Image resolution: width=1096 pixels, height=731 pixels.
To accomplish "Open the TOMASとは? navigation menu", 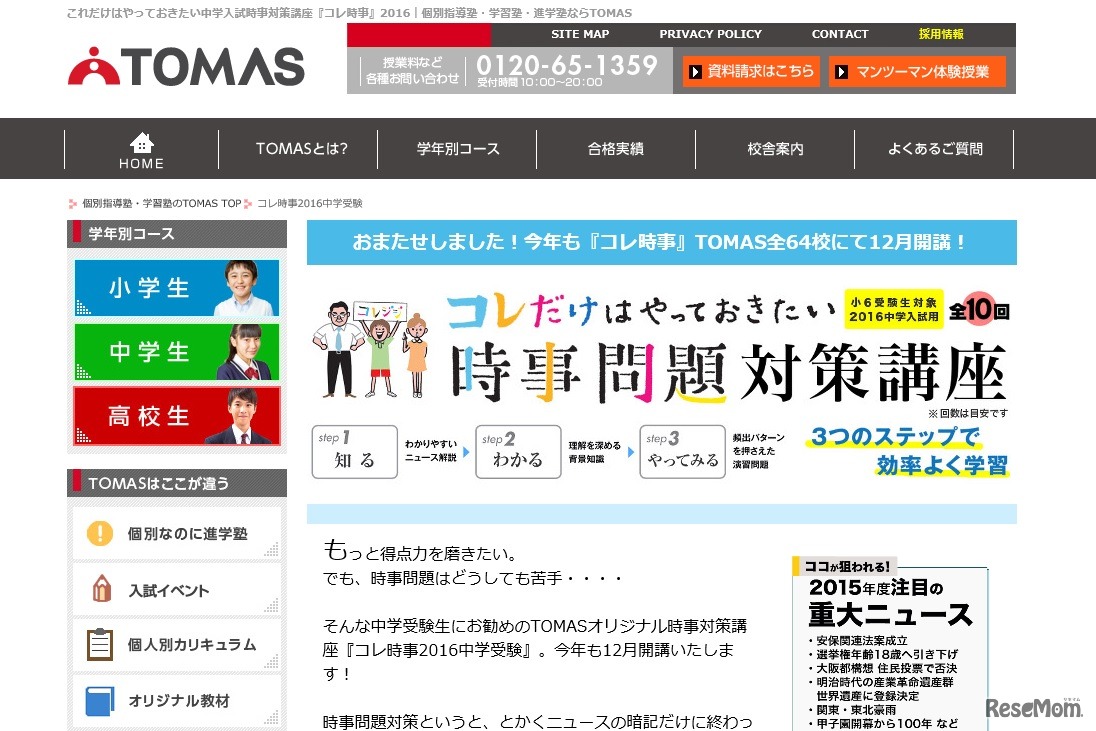I will (301, 148).
